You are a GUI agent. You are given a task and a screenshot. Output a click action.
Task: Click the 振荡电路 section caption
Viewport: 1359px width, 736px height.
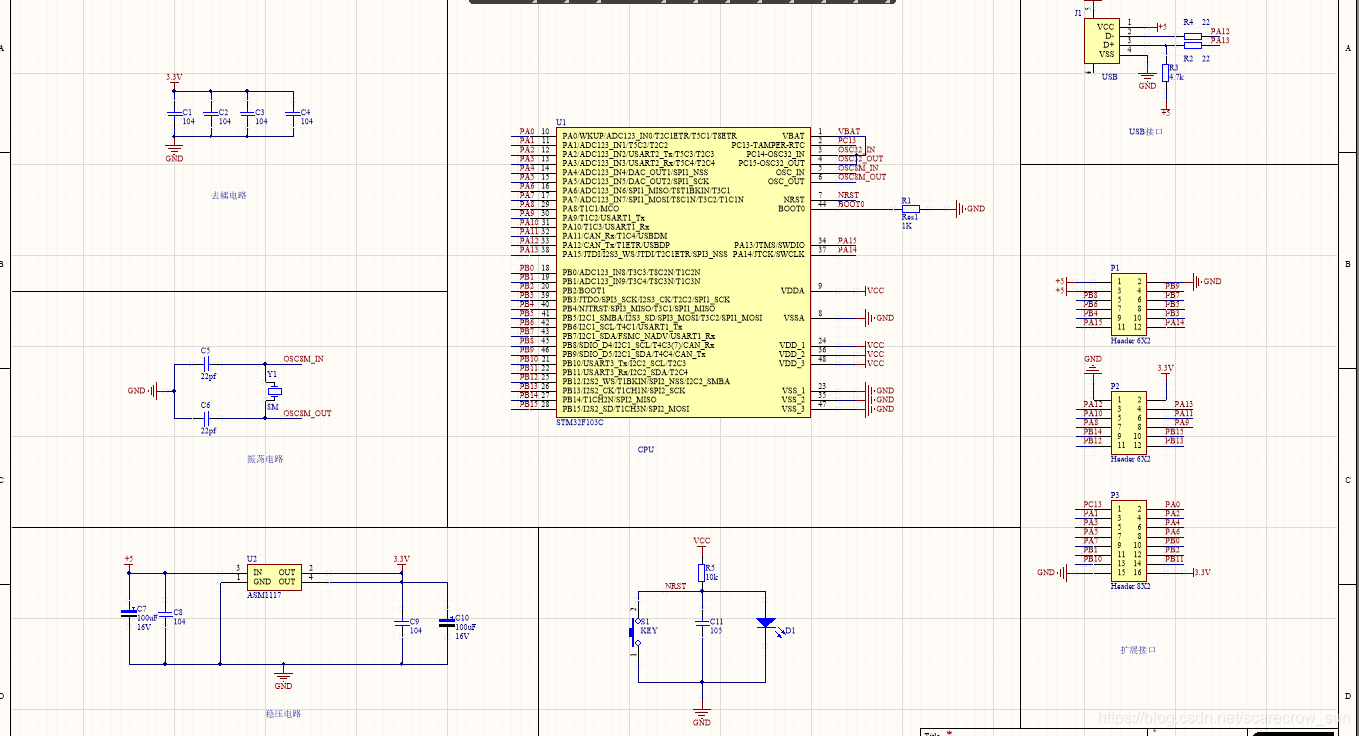tap(265, 459)
